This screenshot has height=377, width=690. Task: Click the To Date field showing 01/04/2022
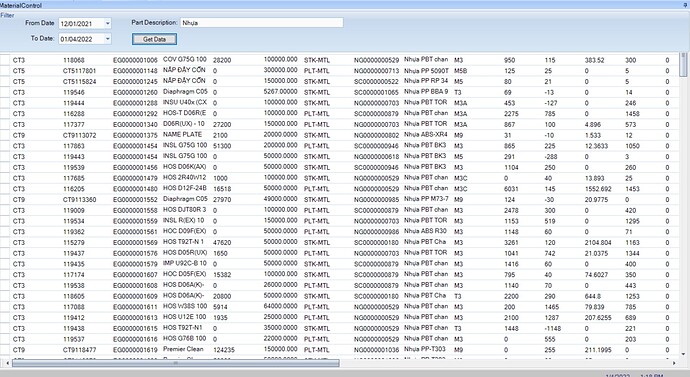(81, 39)
